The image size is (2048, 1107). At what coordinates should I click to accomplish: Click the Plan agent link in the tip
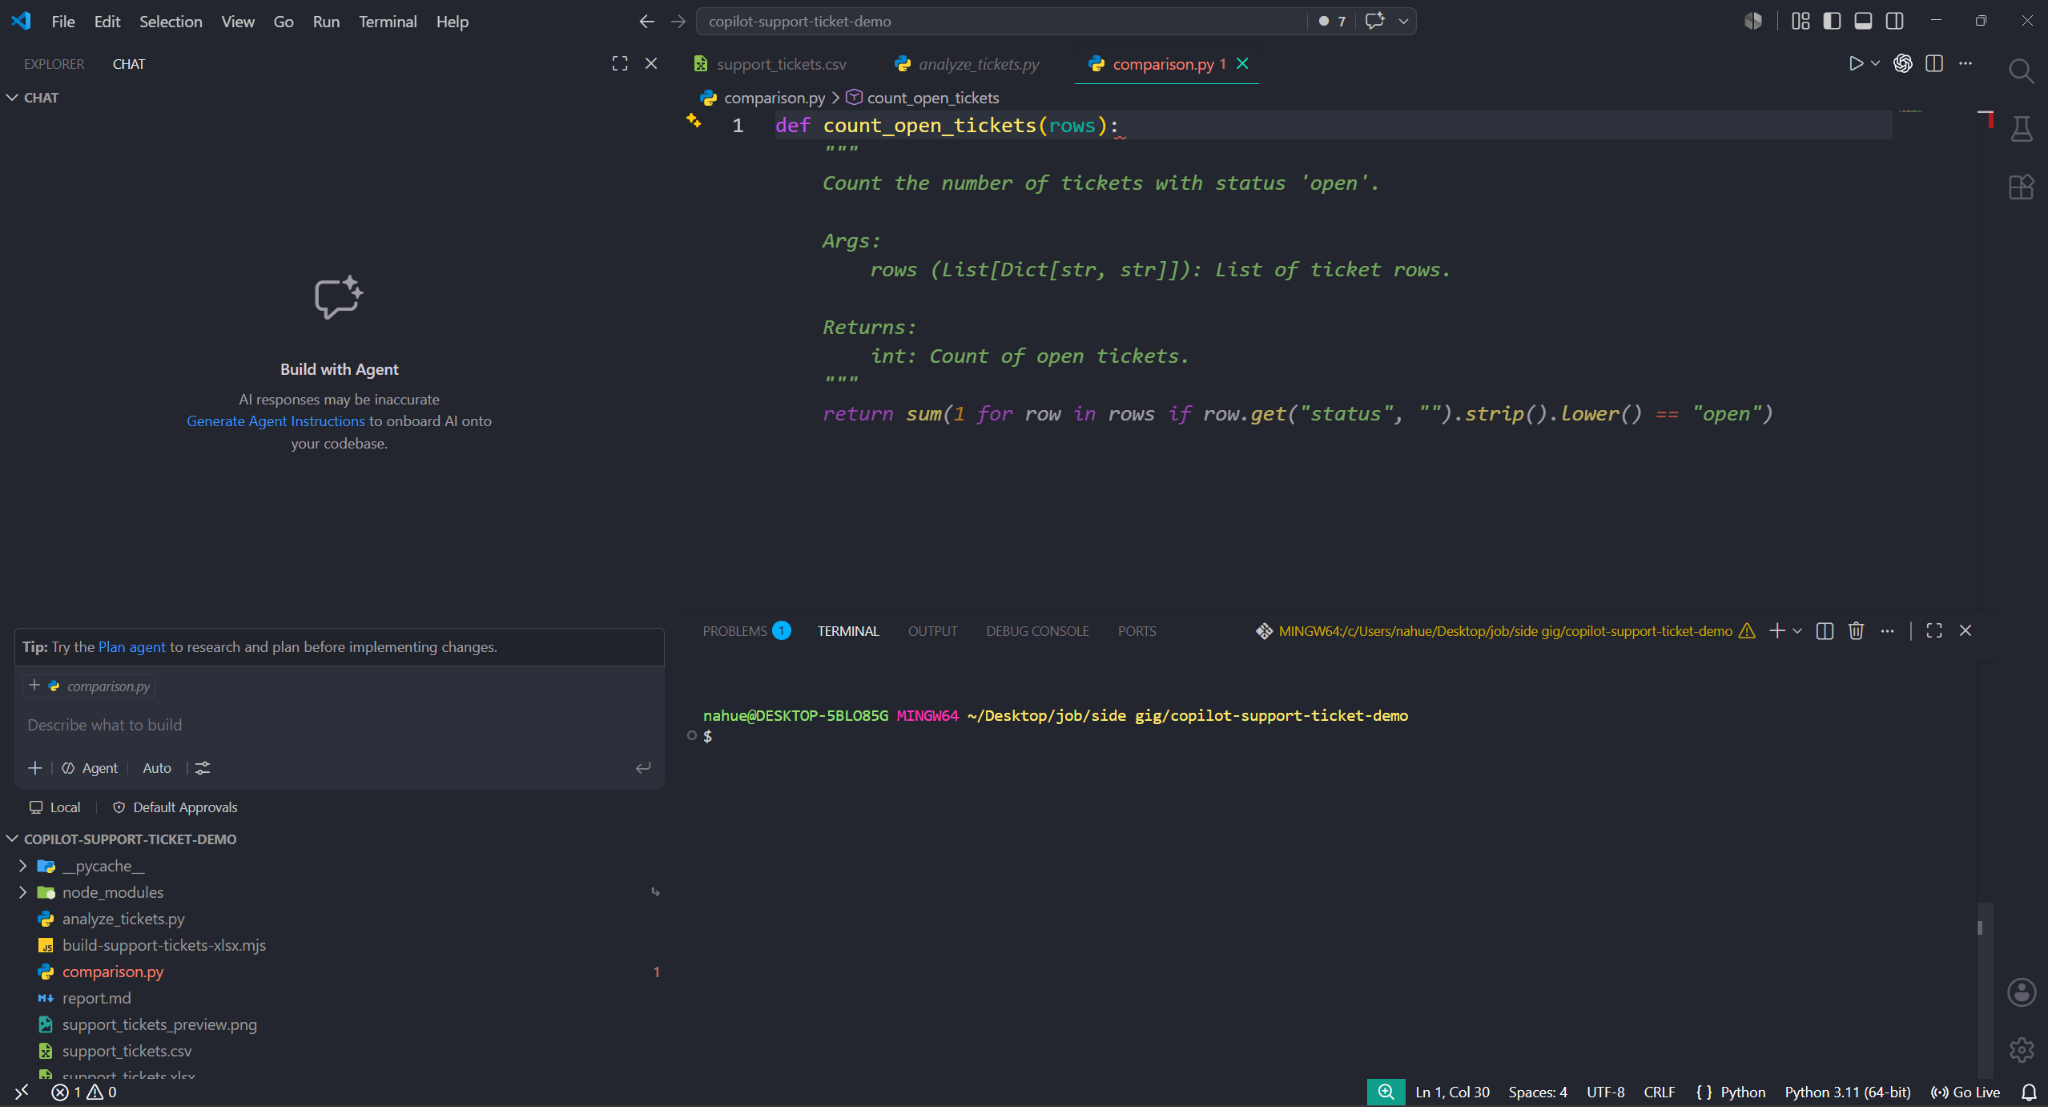tap(131, 647)
